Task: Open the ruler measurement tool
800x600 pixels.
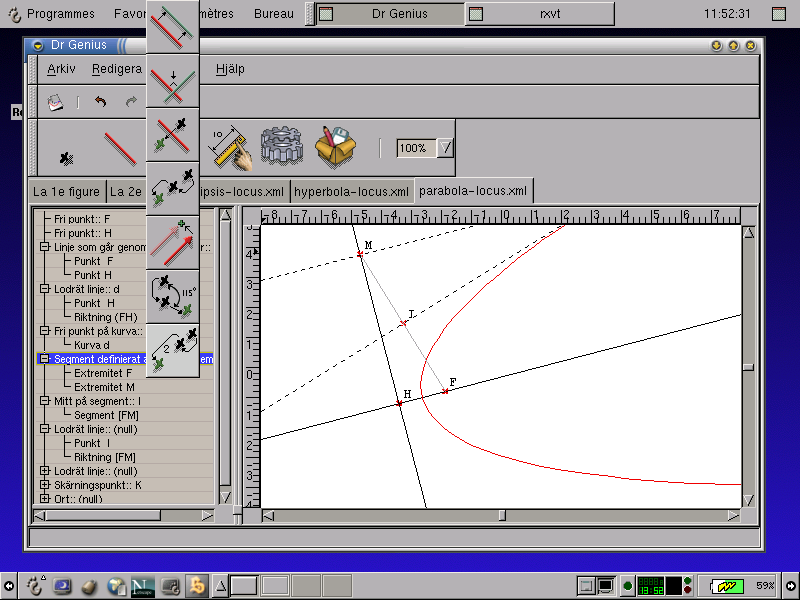Action: pyautogui.click(x=230, y=148)
